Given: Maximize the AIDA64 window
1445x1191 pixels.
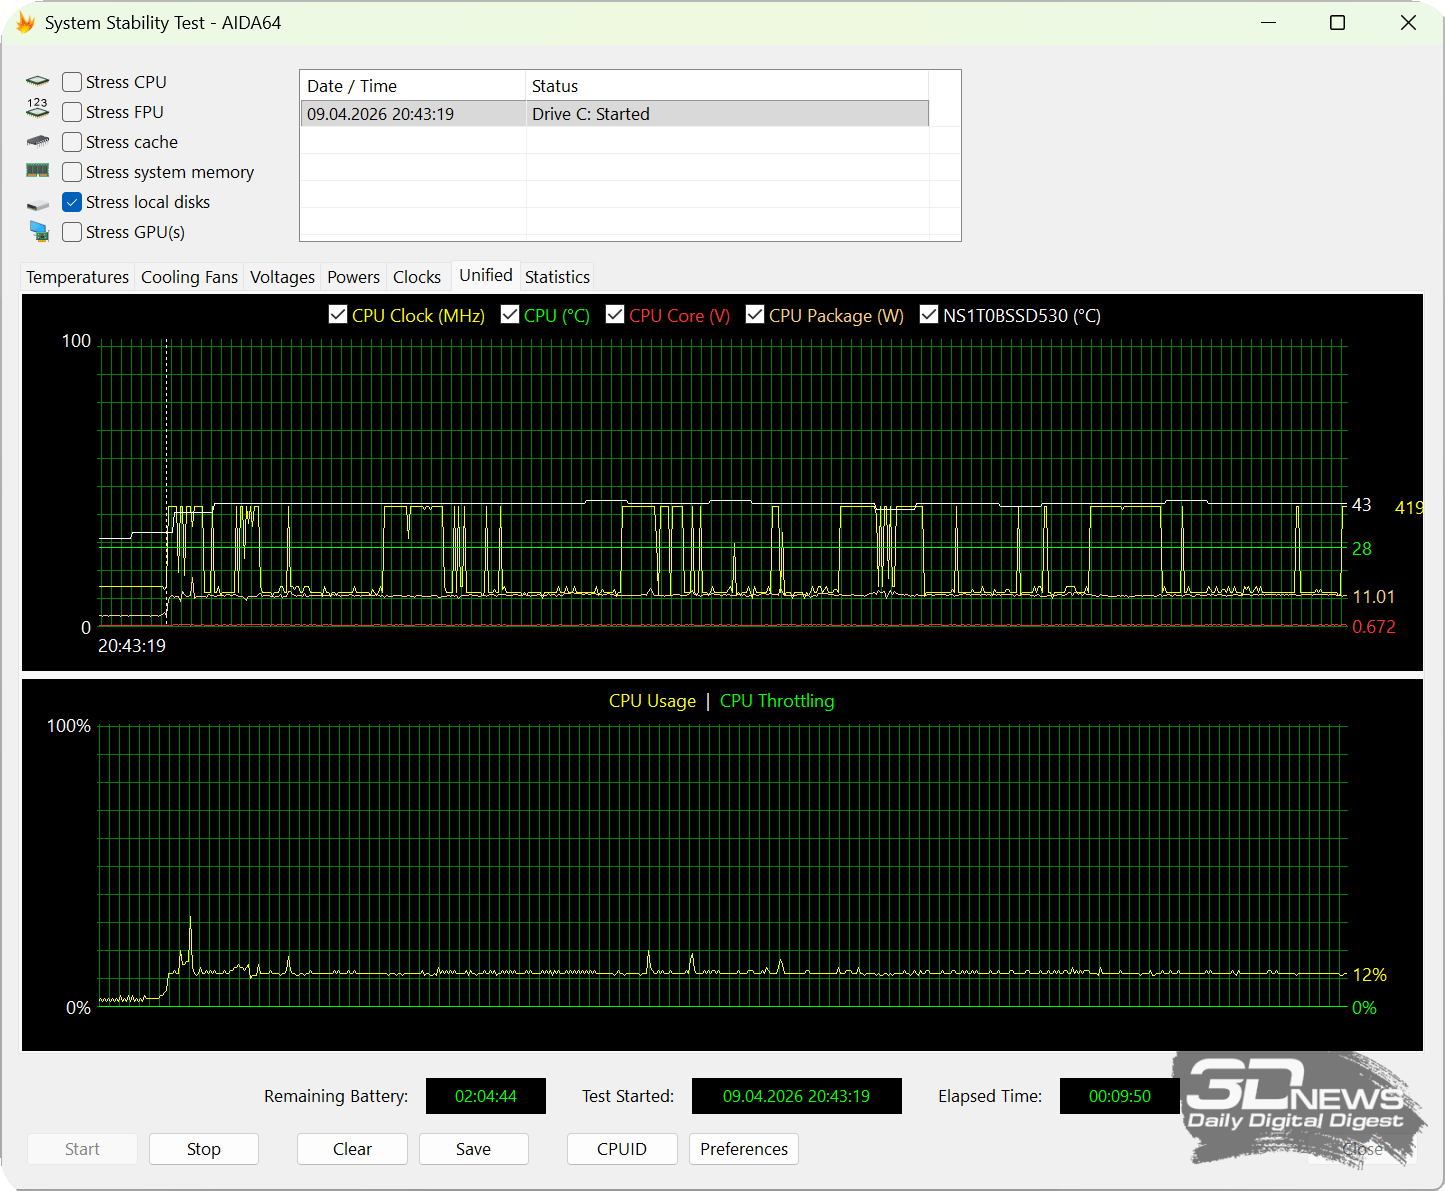Looking at the screenshot, I should coord(1337,22).
